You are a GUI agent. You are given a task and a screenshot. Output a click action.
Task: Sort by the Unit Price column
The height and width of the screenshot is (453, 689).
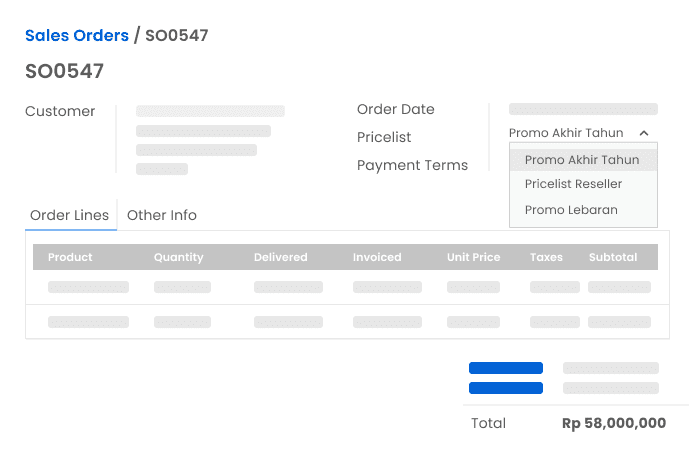[x=473, y=257]
